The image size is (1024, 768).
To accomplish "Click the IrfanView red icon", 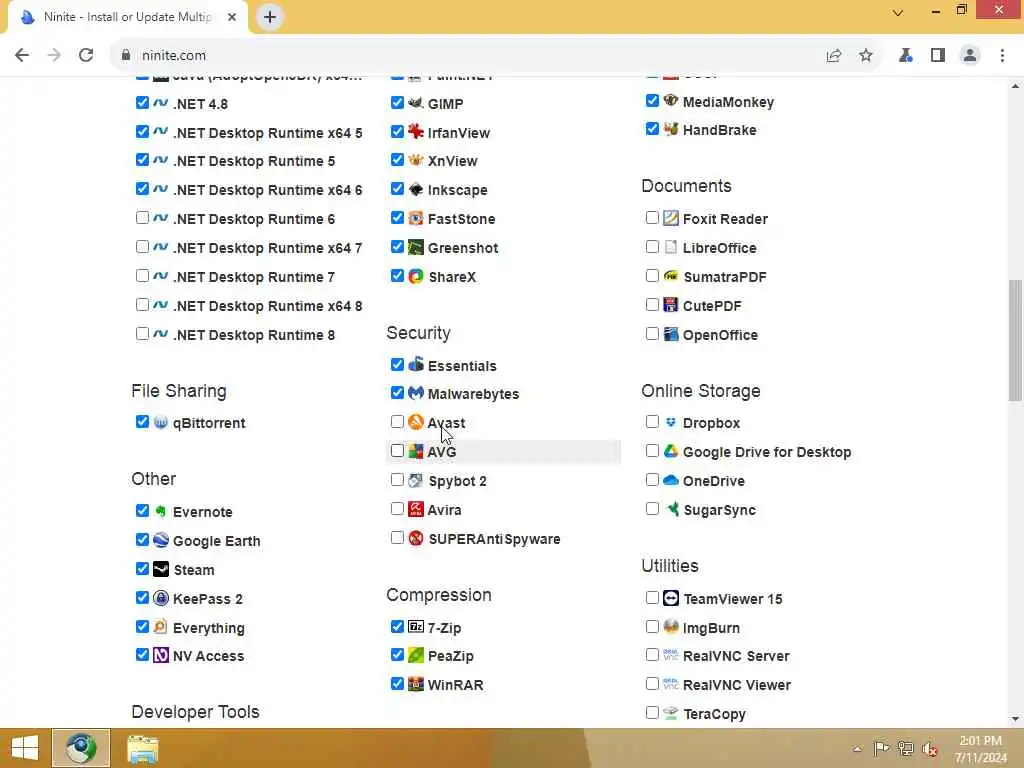I will click(416, 131).
